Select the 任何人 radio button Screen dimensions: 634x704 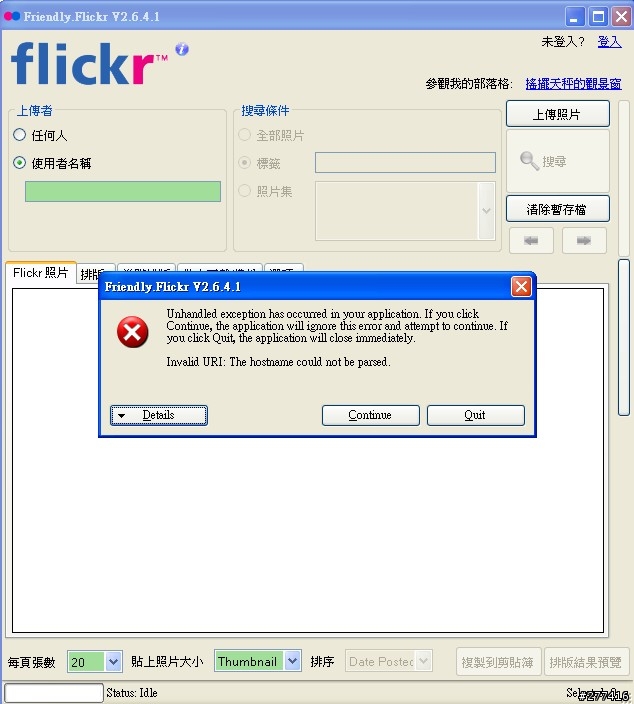[x=19, y=135]
